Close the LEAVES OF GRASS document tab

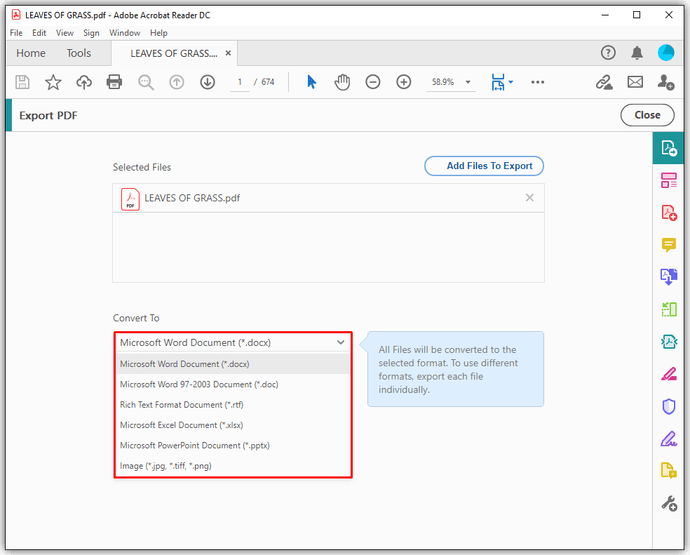pos(228,53)
